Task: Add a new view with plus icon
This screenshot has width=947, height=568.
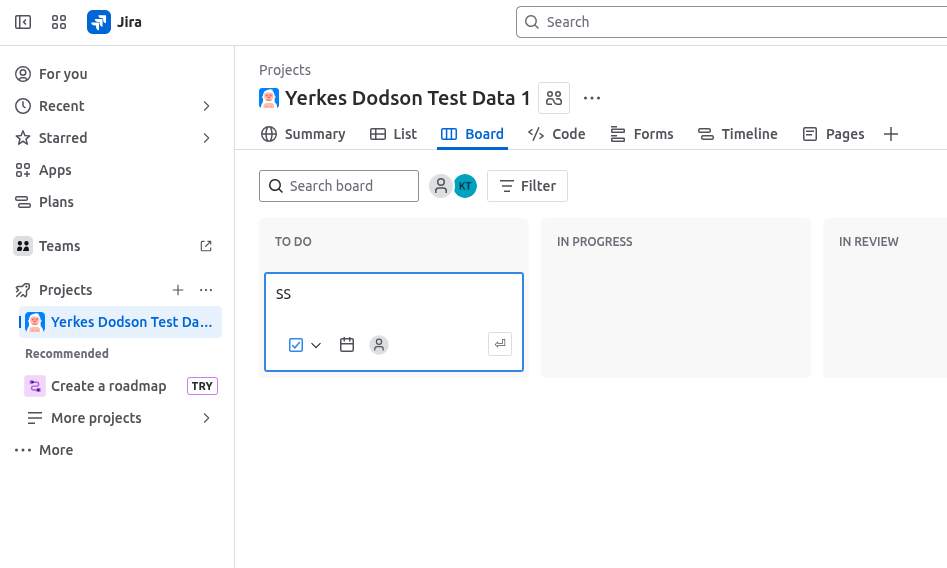Action: click(x=891, y=134)
